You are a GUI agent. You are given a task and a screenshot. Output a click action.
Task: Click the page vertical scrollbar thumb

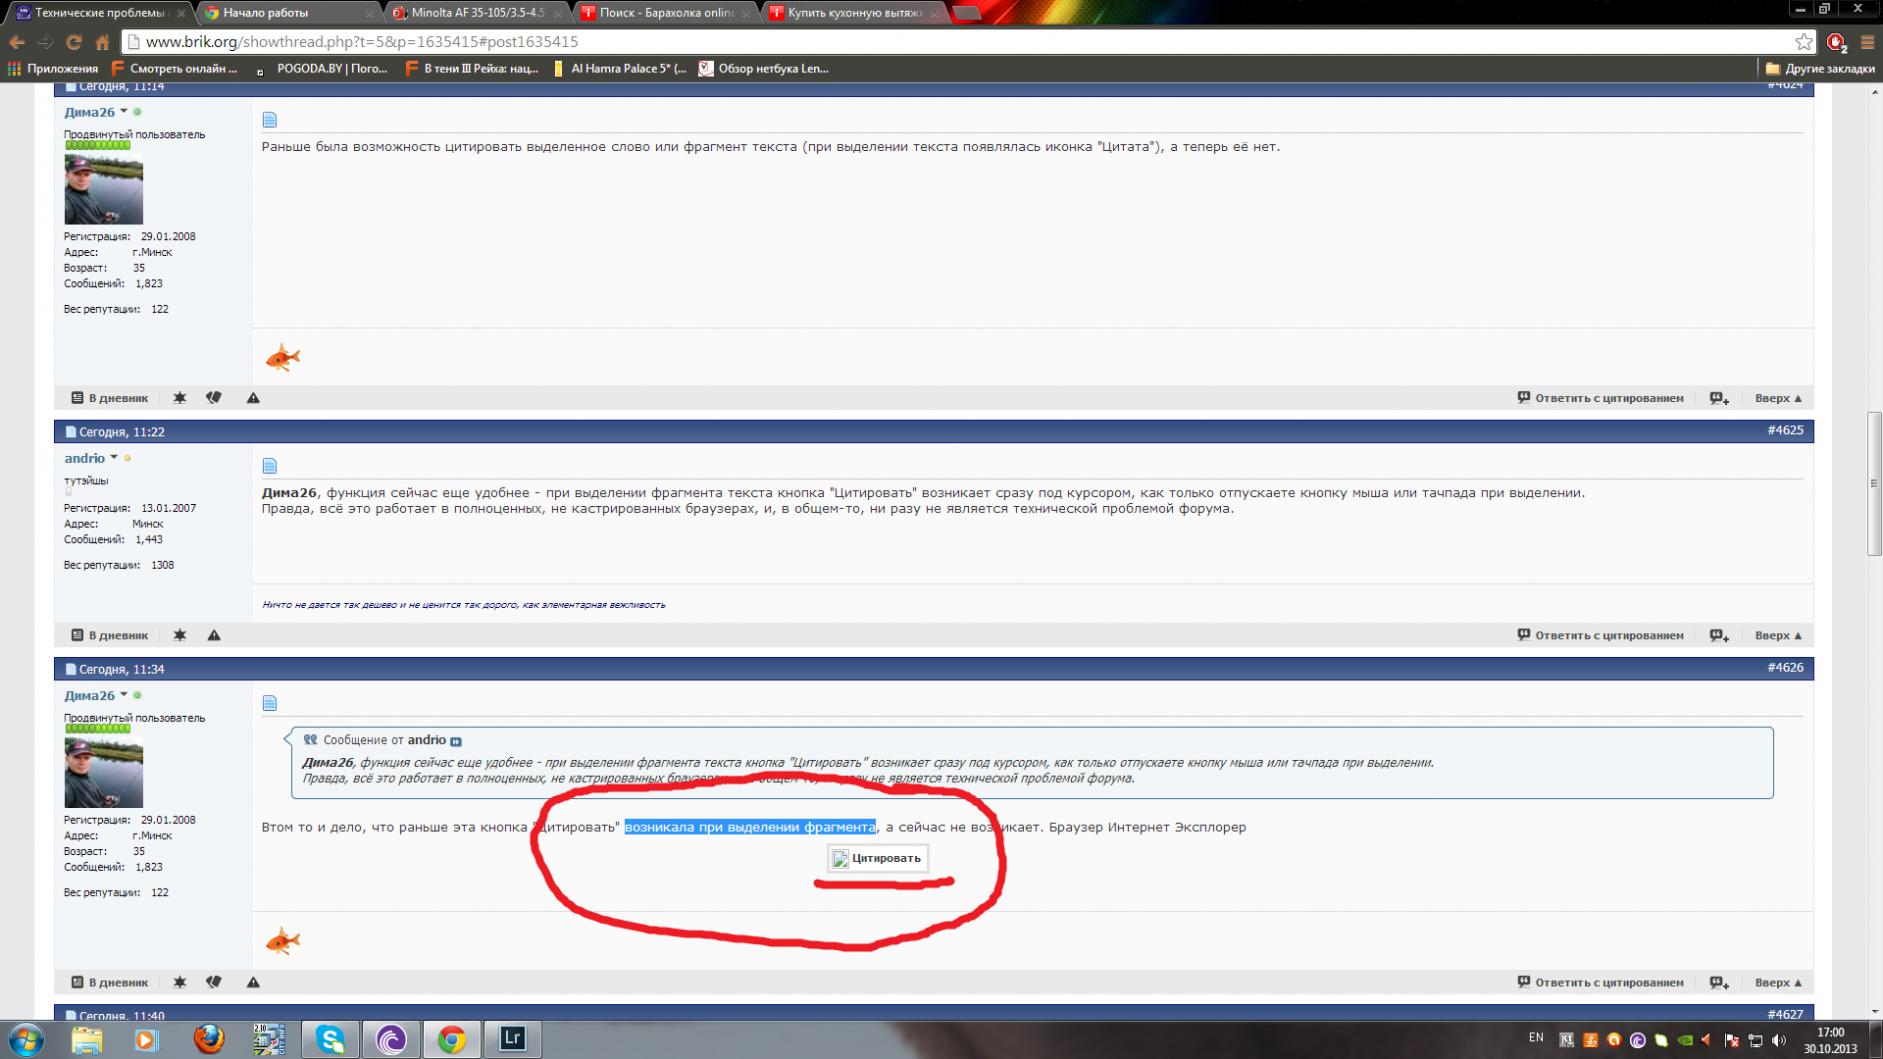pos(1874,483)
